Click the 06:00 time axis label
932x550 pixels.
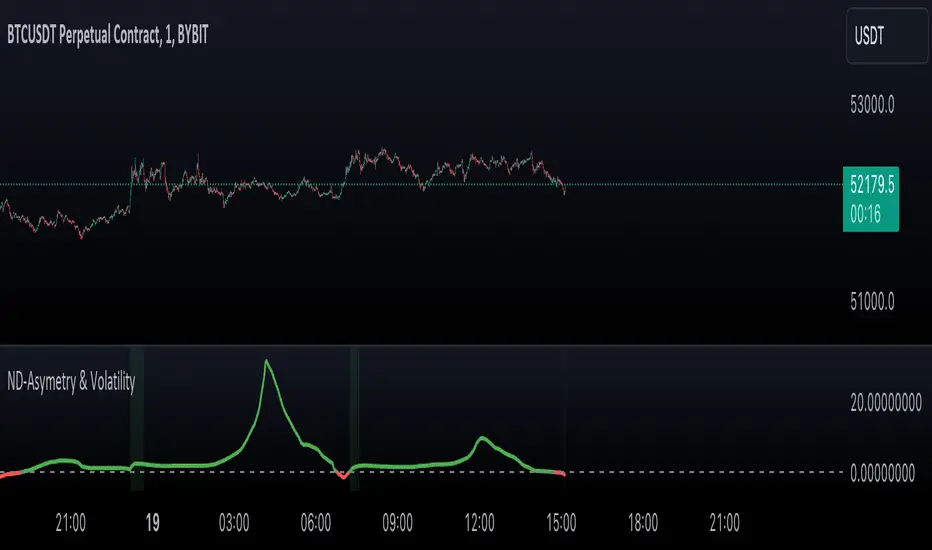point(316,523)
